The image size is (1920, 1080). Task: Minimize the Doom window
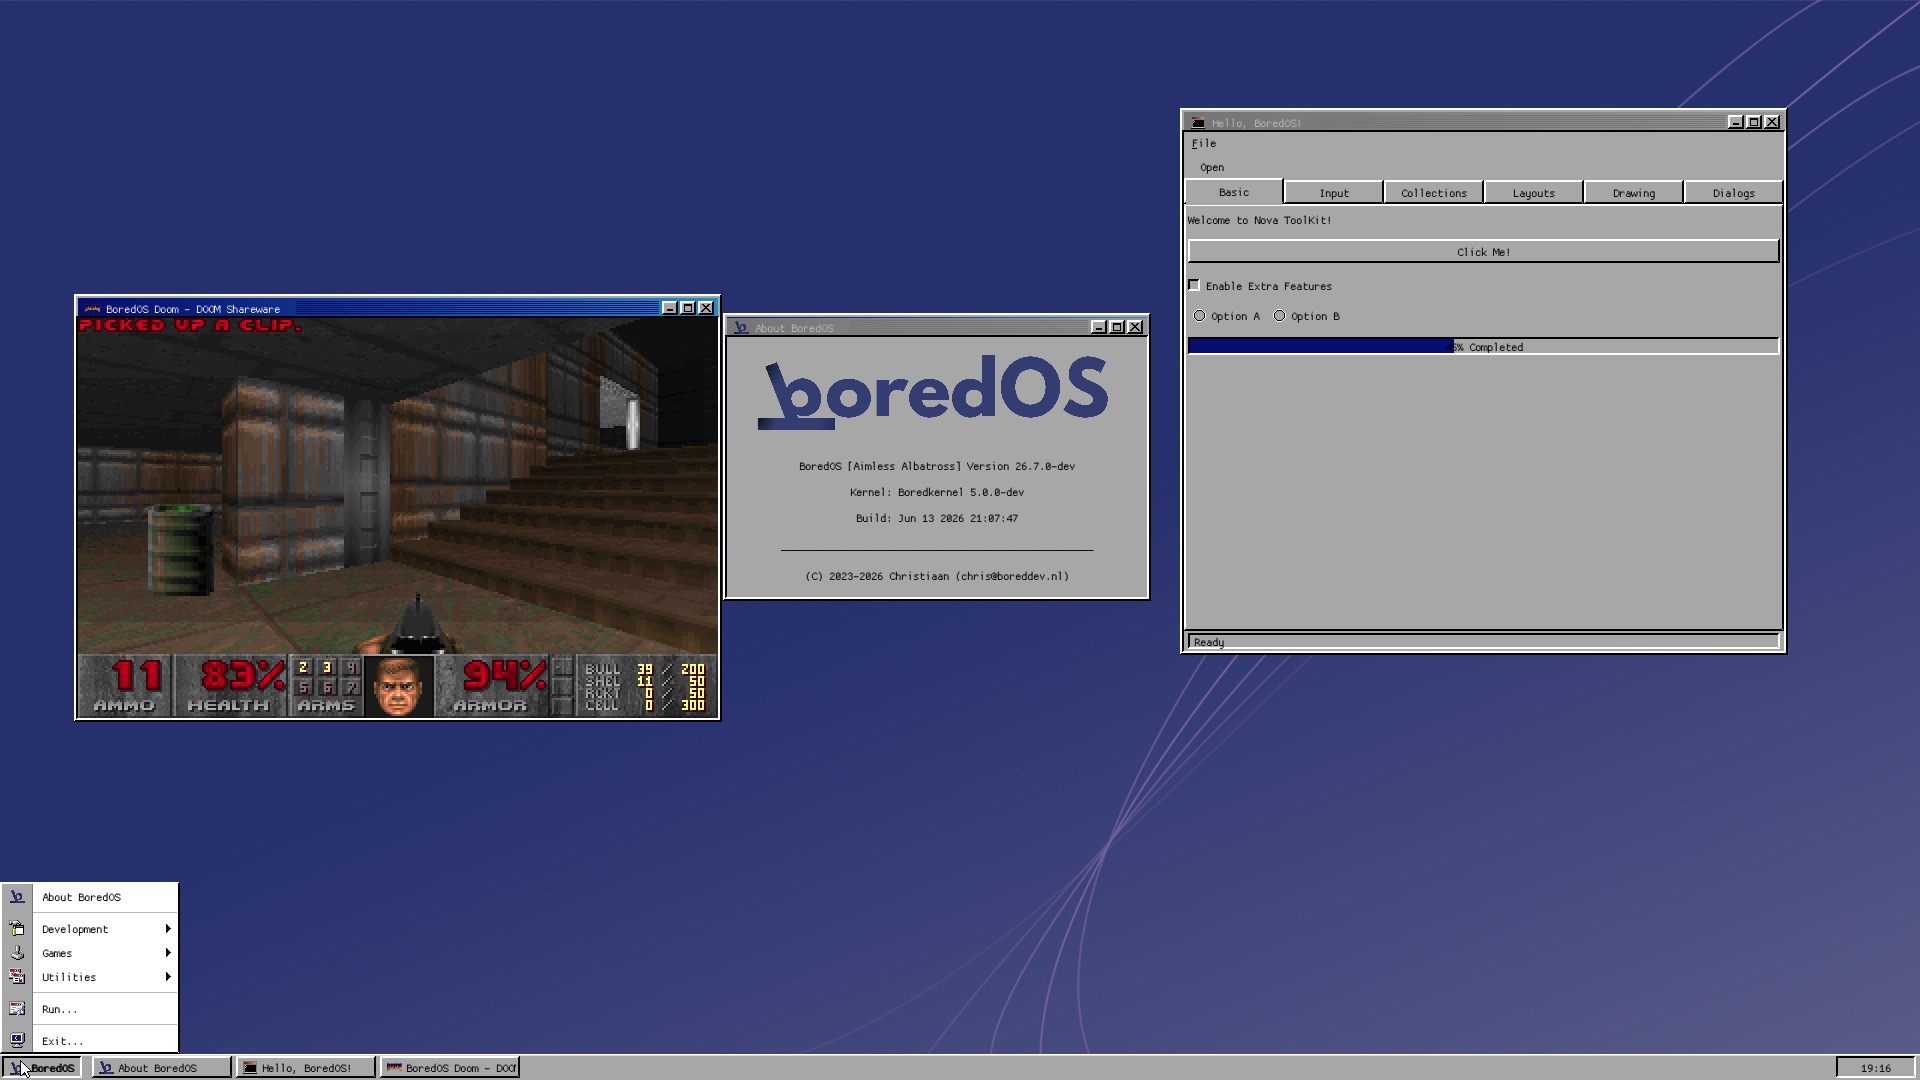pyautogui.click(x=670, y=308)
